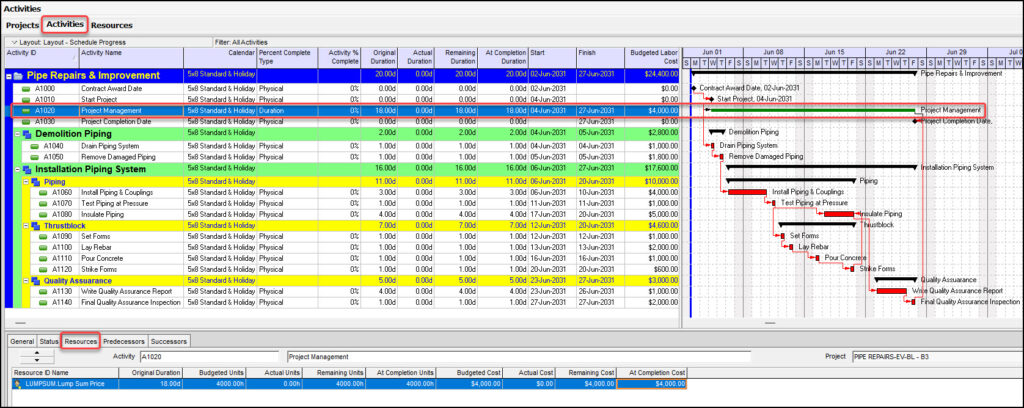Viewport: 1024px width, 408px height.
Task: Collapse the Installation Piping System group
Action: coord(18,170)
